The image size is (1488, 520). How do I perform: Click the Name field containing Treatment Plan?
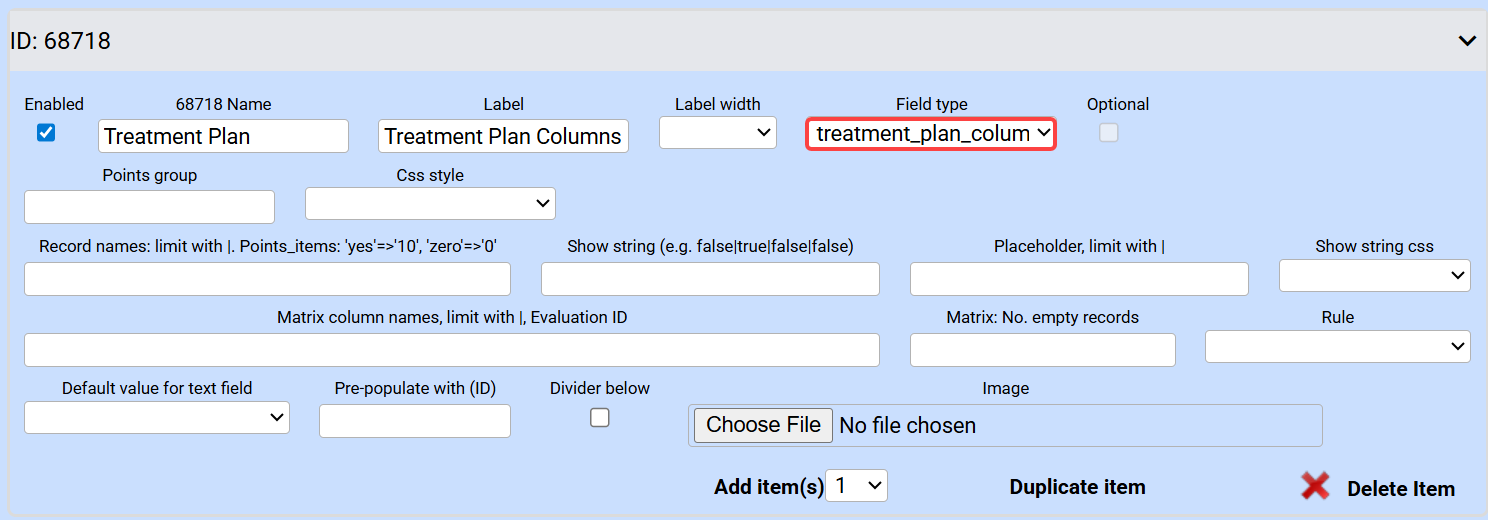tap(223, 136)
